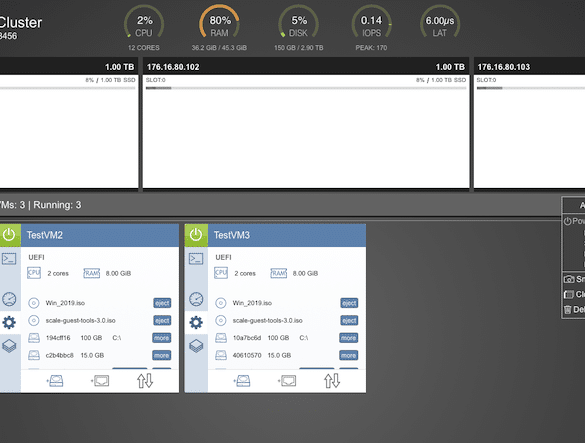
Task: Select node 176.16.80.103 header
Action: [529, 67]
